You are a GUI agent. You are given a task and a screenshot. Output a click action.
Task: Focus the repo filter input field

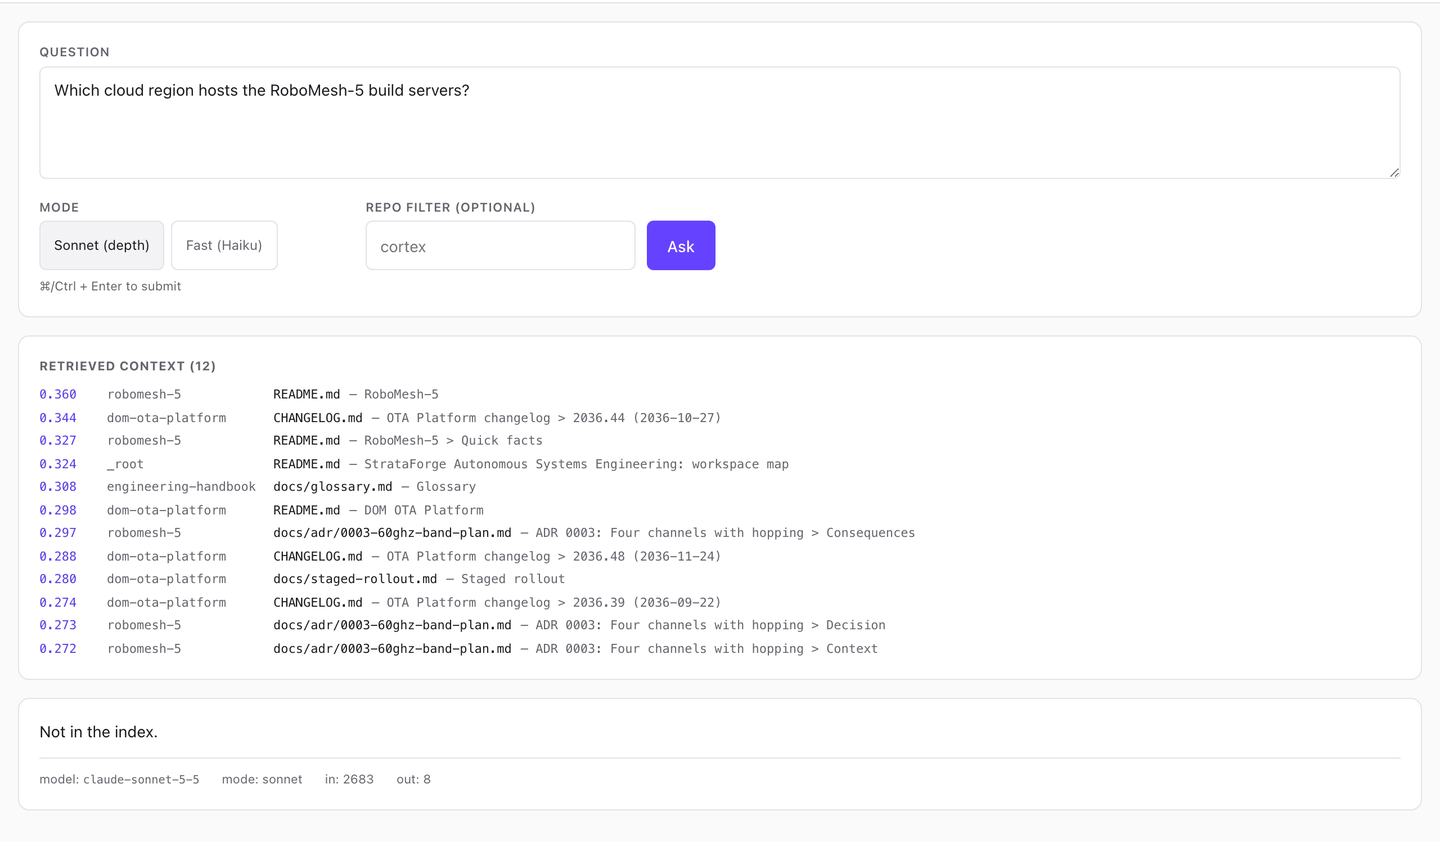tap(500, 246)
